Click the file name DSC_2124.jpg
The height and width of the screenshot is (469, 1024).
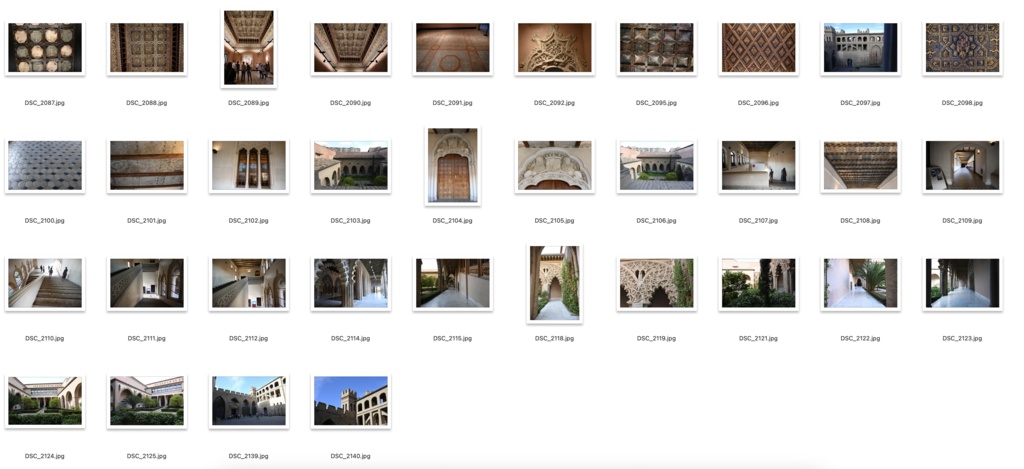point(44,456)
